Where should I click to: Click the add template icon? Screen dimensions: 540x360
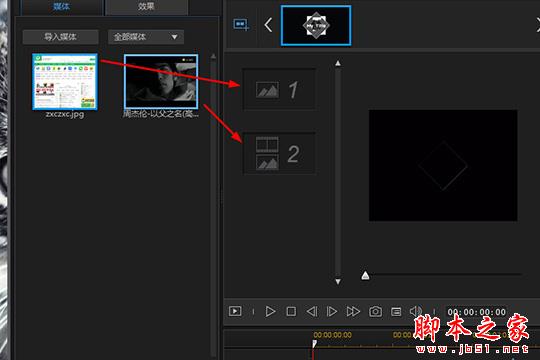click(241, 25)
